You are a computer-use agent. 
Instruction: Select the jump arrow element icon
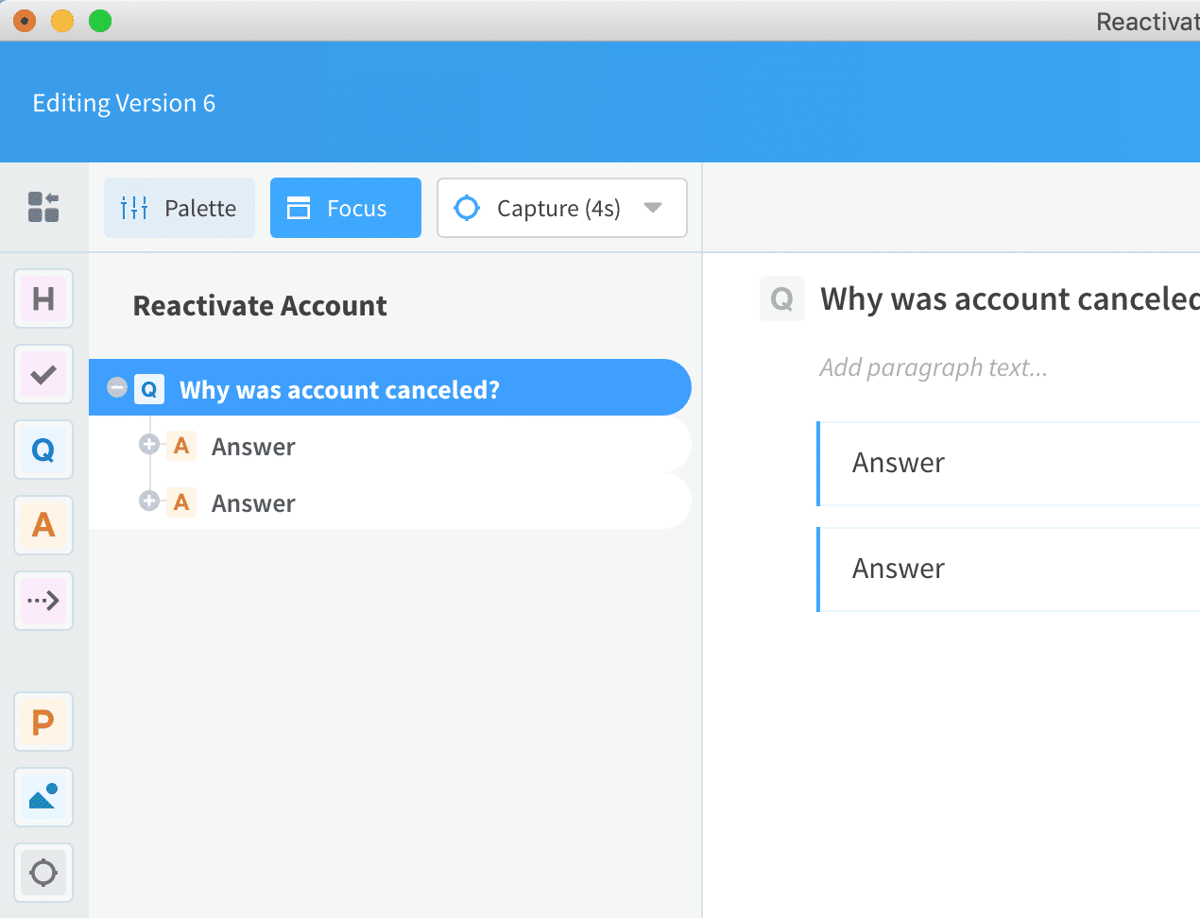click(43, 600)
